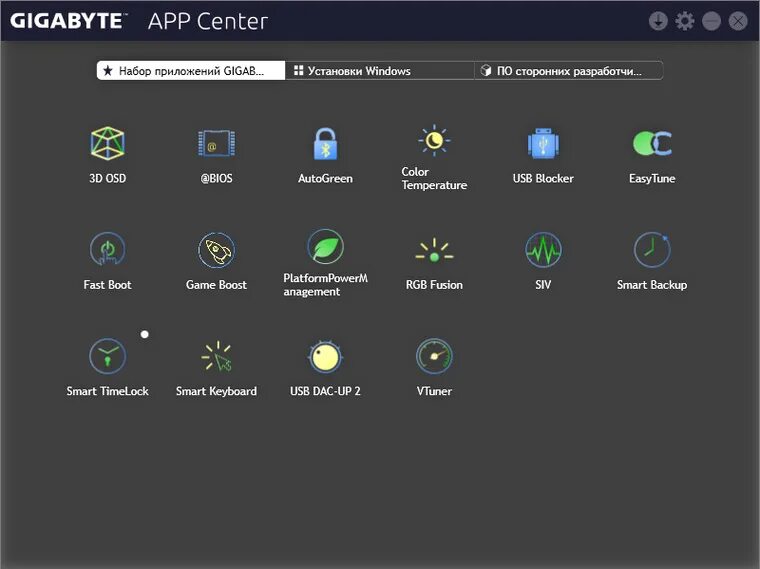Launch Smart Backup

point(652,250)
